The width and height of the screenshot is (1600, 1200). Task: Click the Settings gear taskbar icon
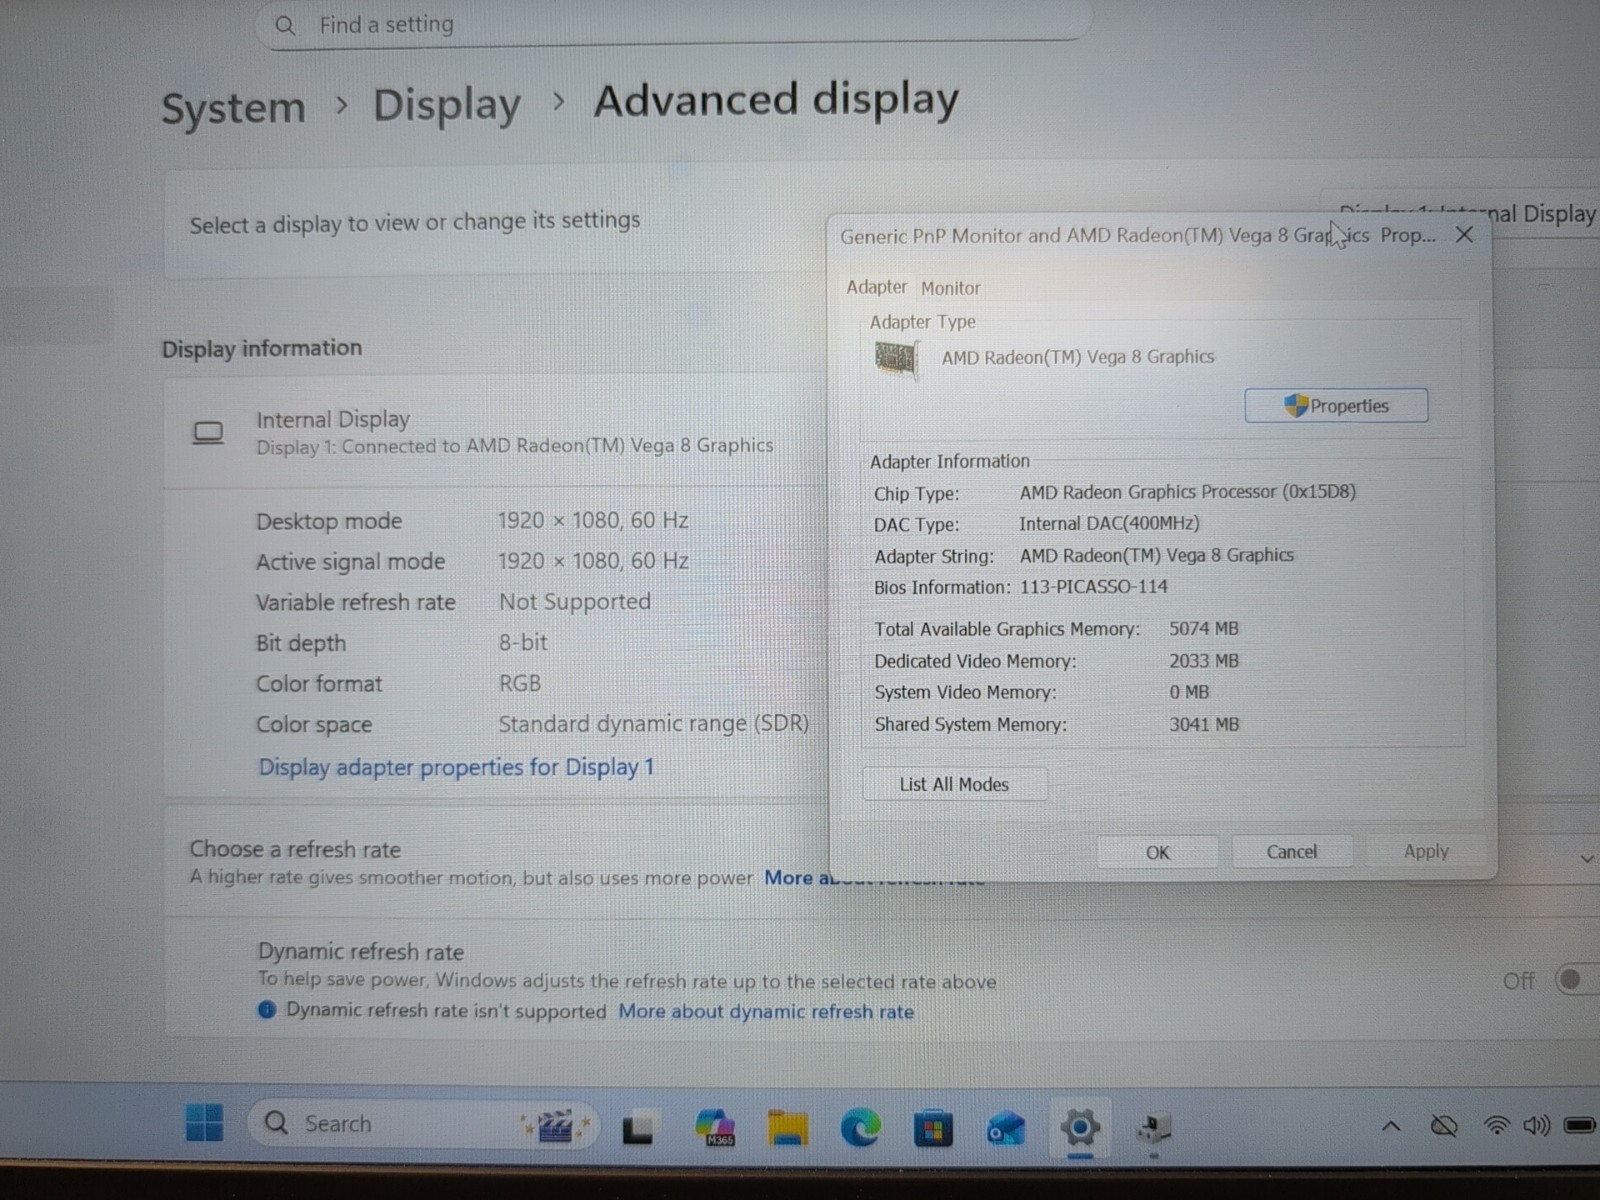pos(1080,1129)
